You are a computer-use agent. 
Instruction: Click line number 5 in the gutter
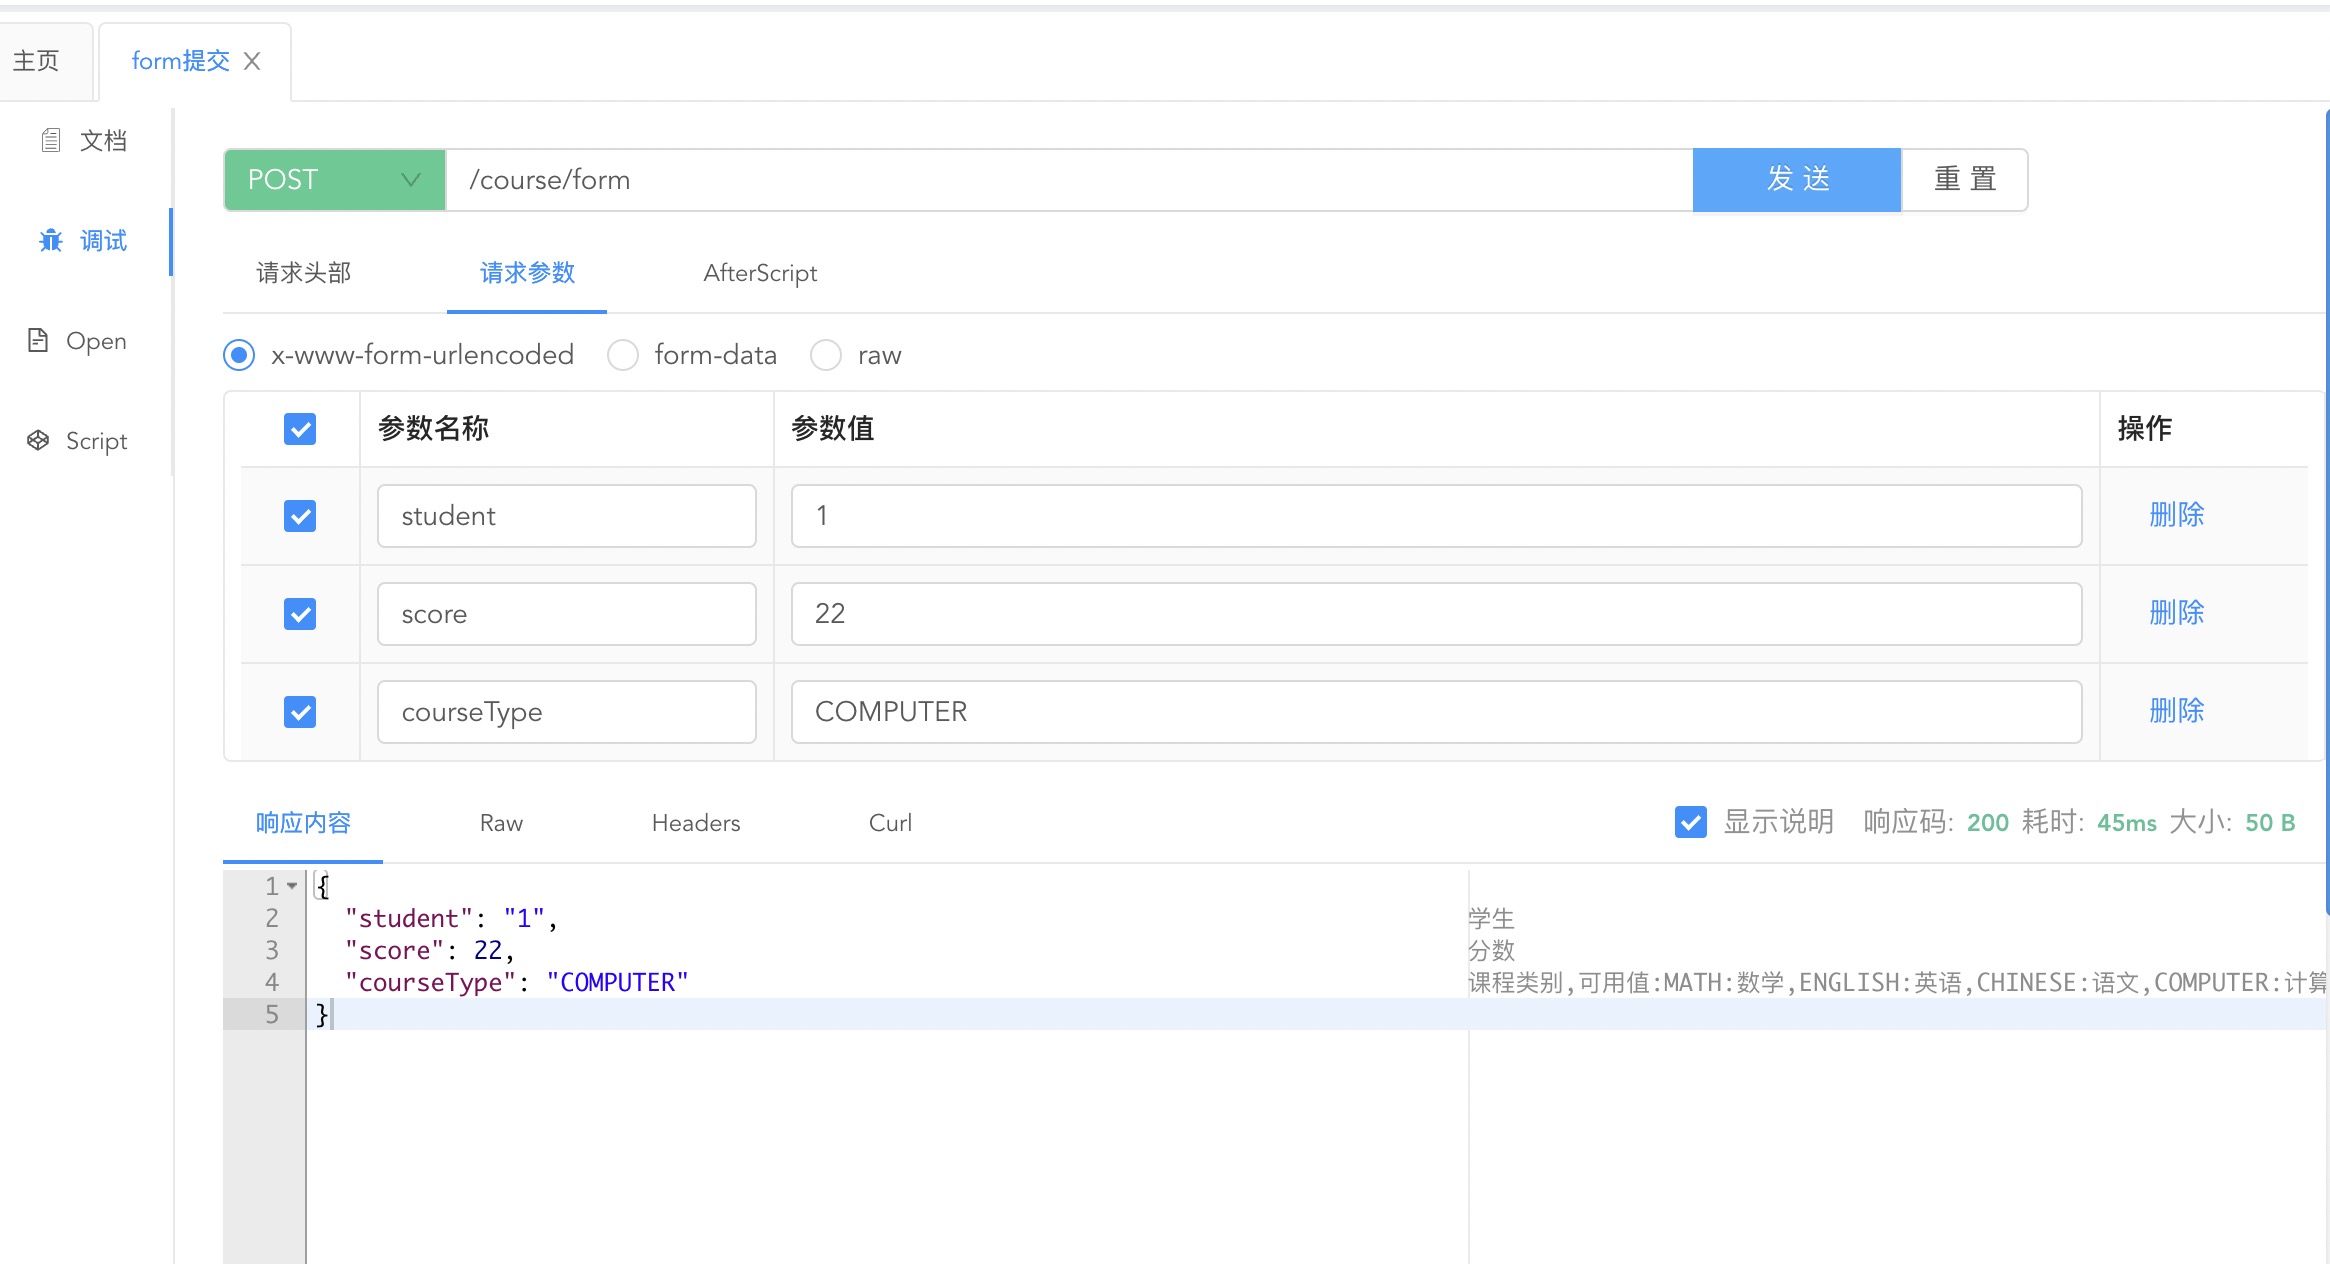271,1014
